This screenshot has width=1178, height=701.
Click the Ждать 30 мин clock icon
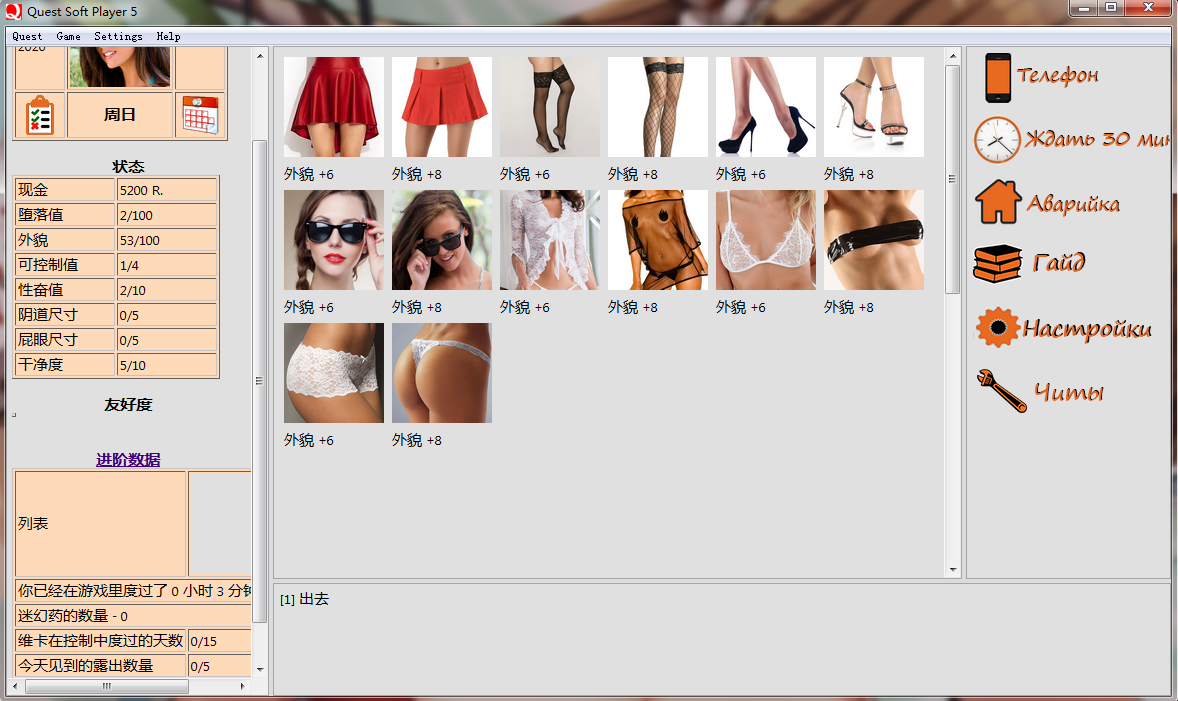997,139
